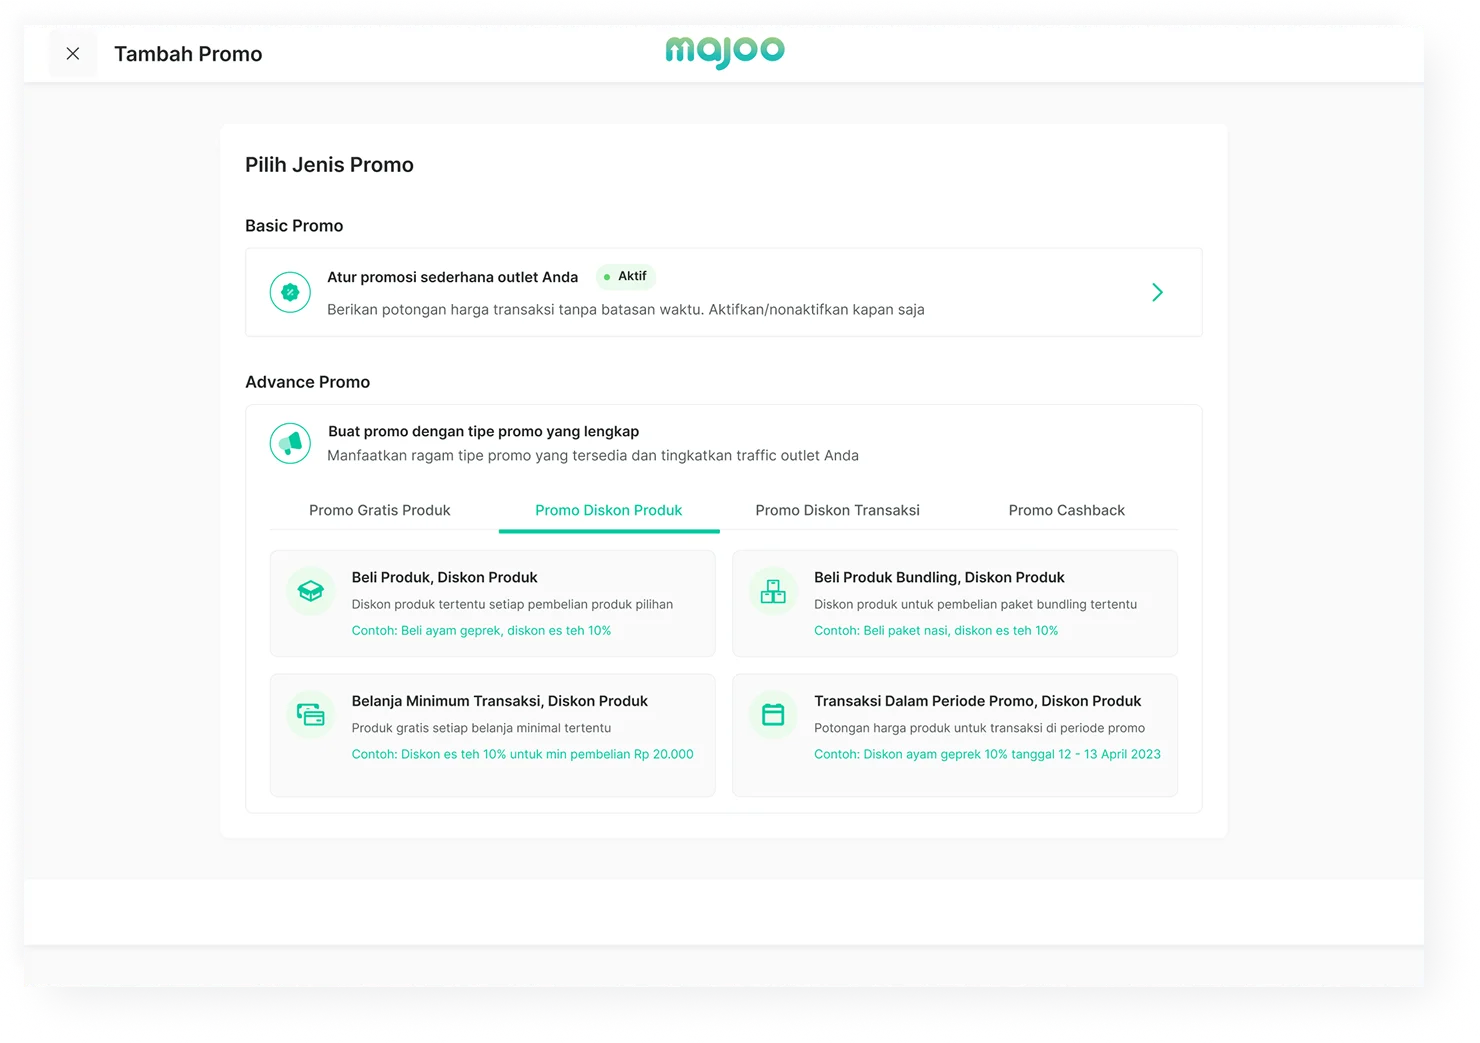The height and width of the screenshot is (1043, 1480).
Task: Click the 'Tambah Promo' page title
Action: pos(188,54)
